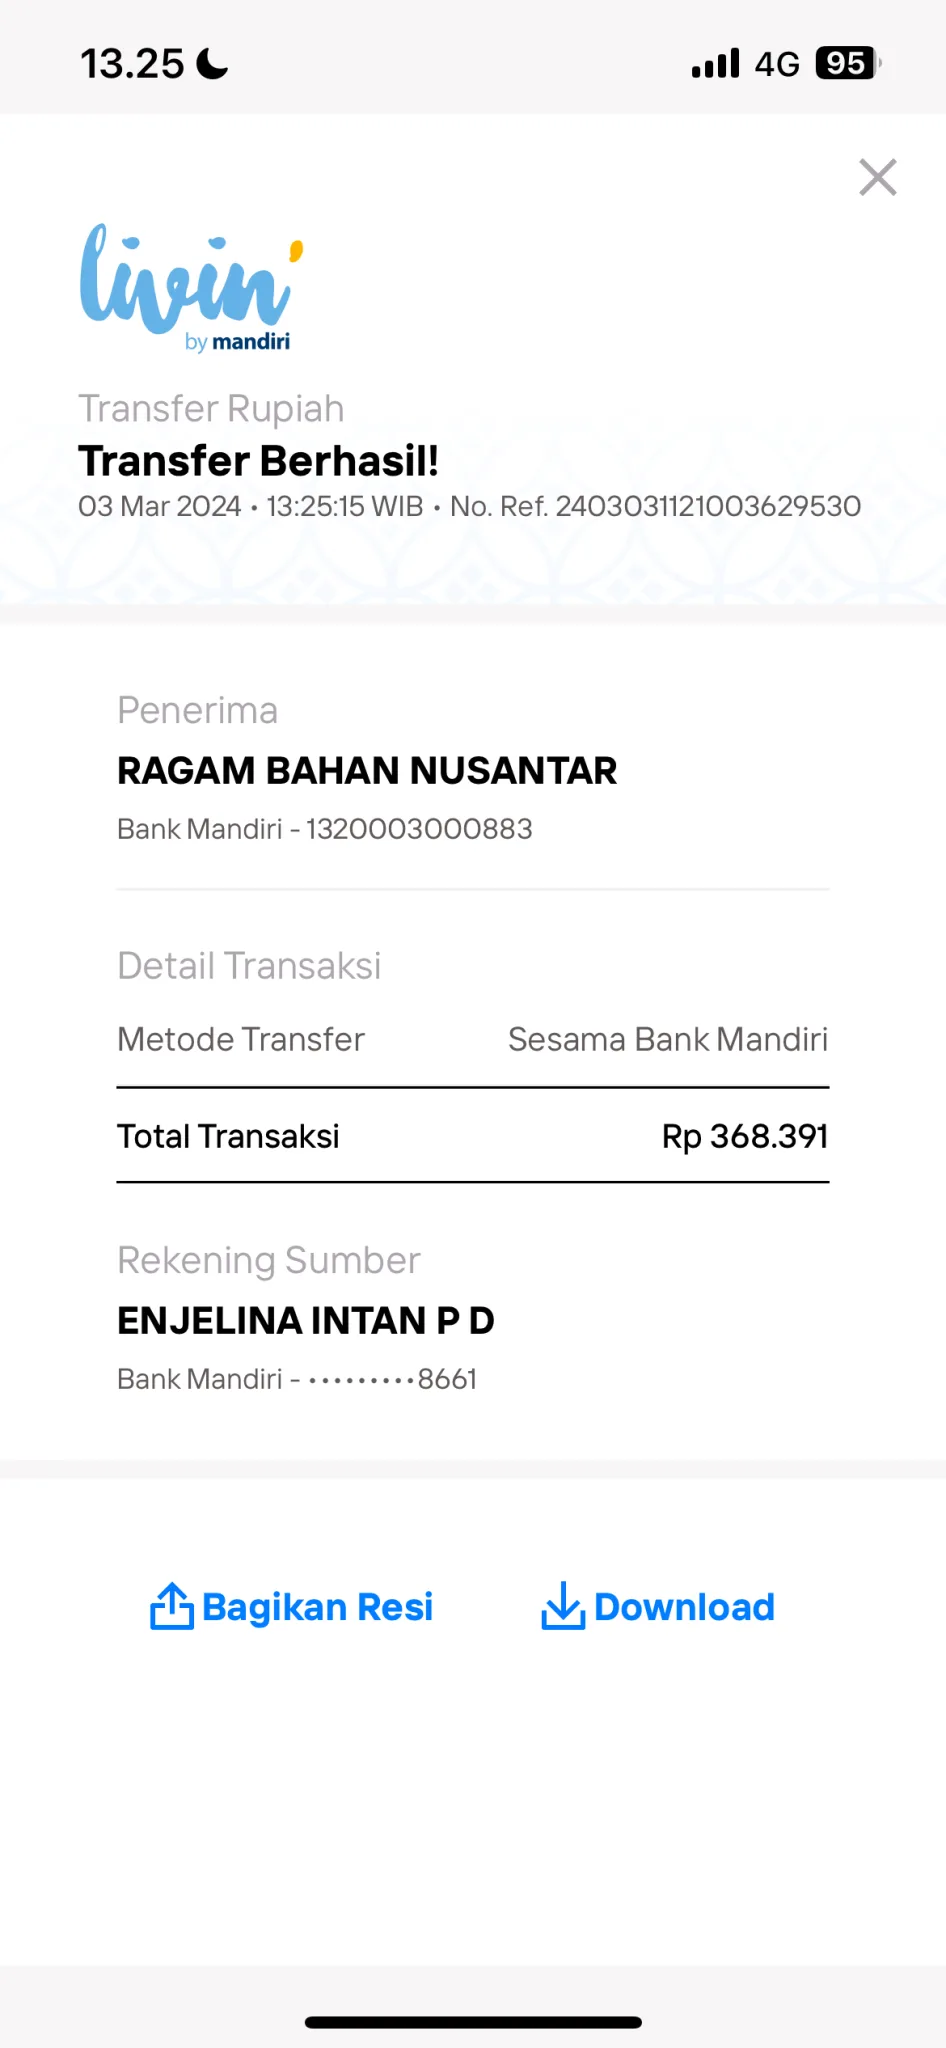Tap the share icon beside Bagikan Resi
The image size is (946, 2048).
[172, 1606]
